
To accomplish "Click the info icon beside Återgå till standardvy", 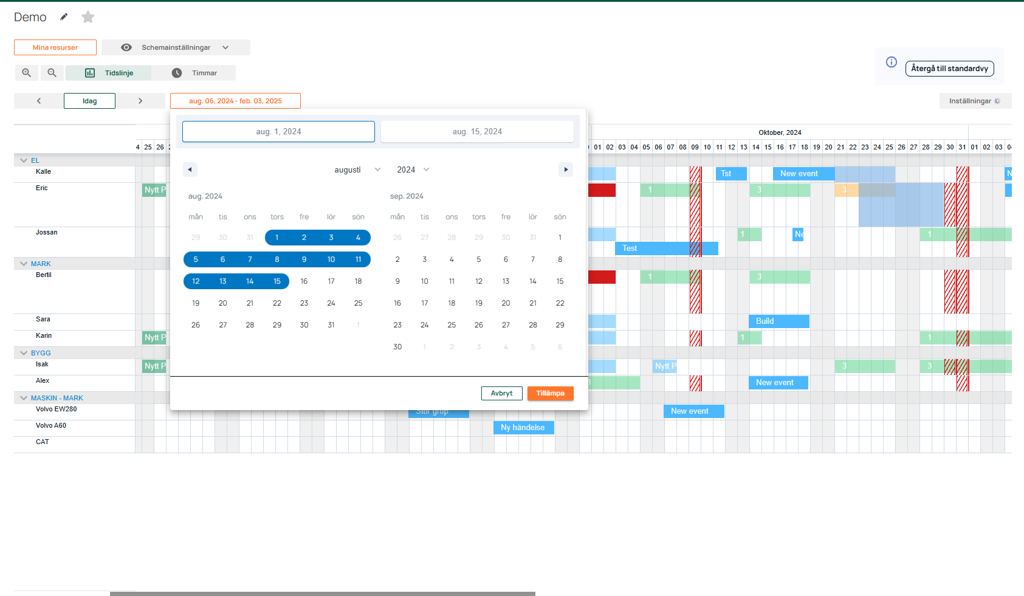I will (891, 62).
